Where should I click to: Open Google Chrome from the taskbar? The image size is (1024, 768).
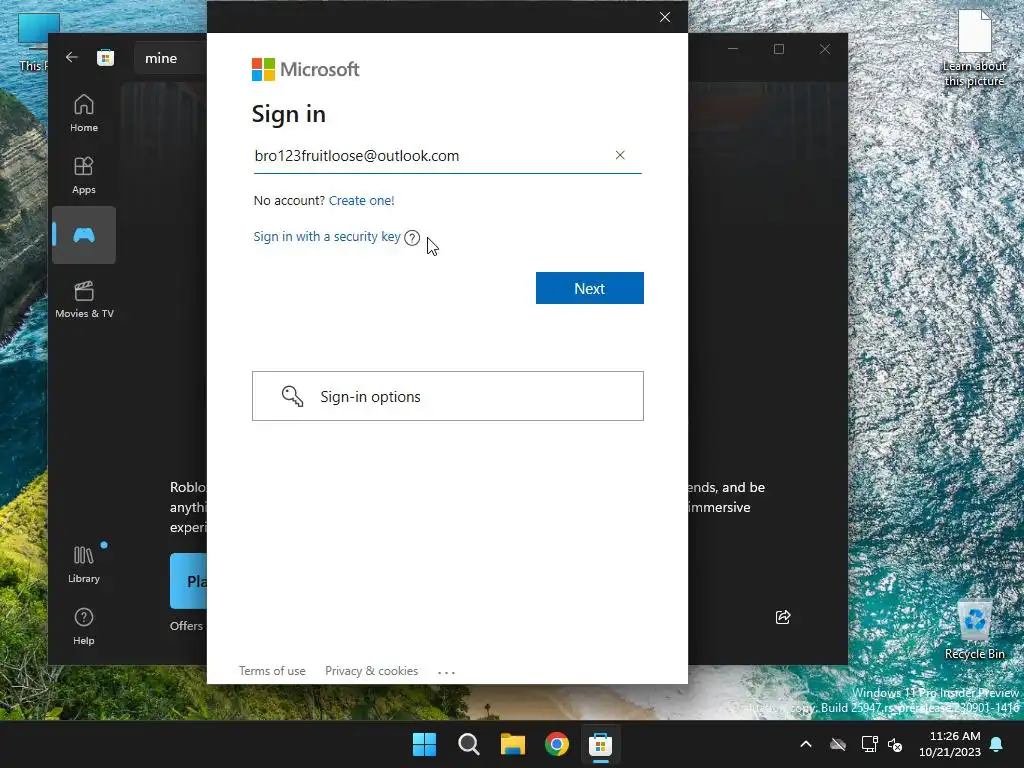point(556,744)
